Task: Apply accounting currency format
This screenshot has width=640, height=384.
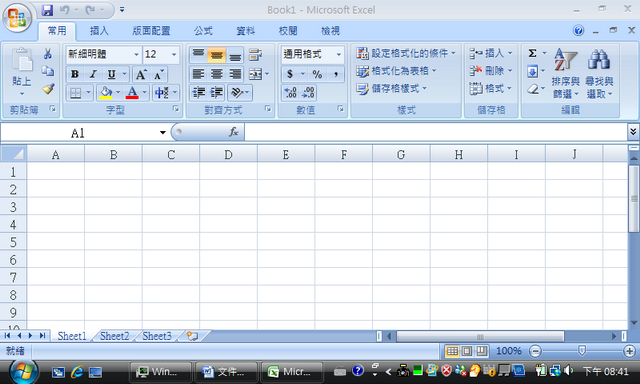Action: point(290,74)
